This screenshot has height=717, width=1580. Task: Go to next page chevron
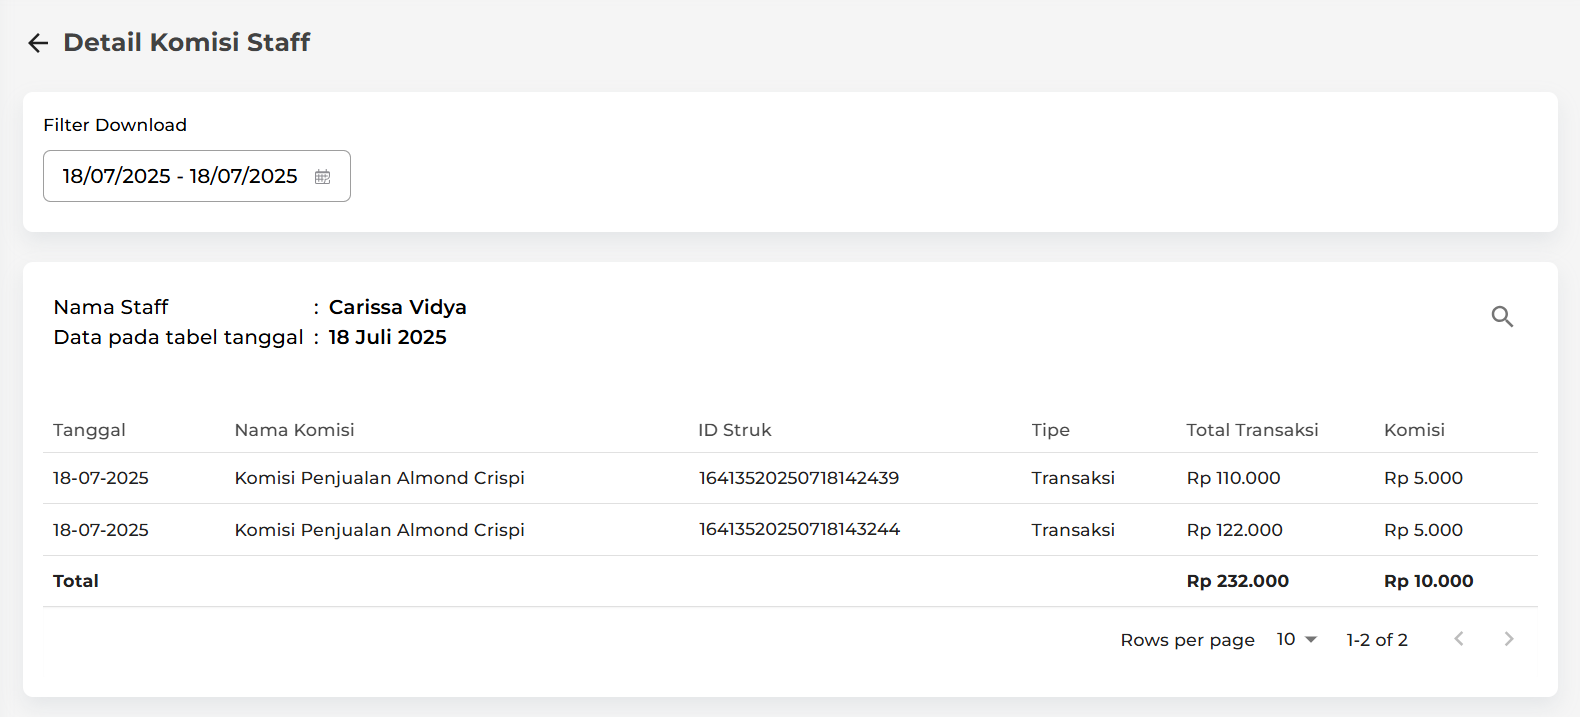[x=1509, y=639]
